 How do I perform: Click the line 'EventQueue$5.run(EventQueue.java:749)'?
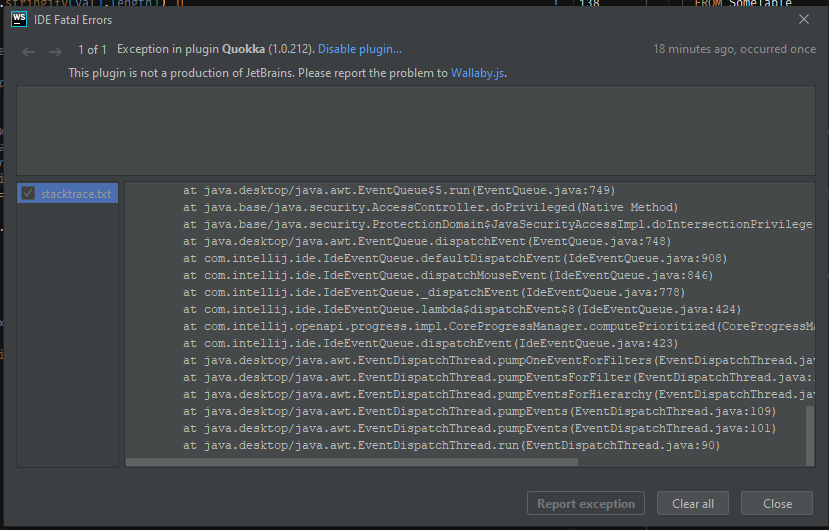[x=399, y=191]
